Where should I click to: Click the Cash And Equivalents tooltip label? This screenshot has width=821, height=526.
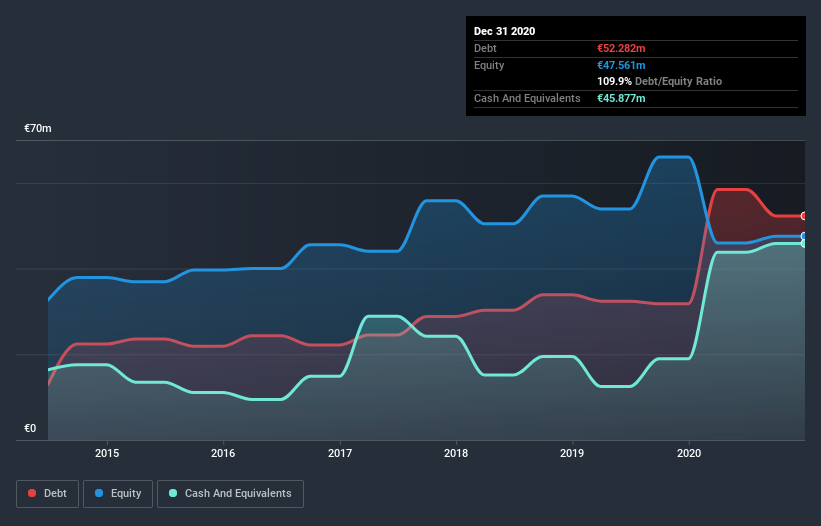pyautogui.click(x=527, y=98)
